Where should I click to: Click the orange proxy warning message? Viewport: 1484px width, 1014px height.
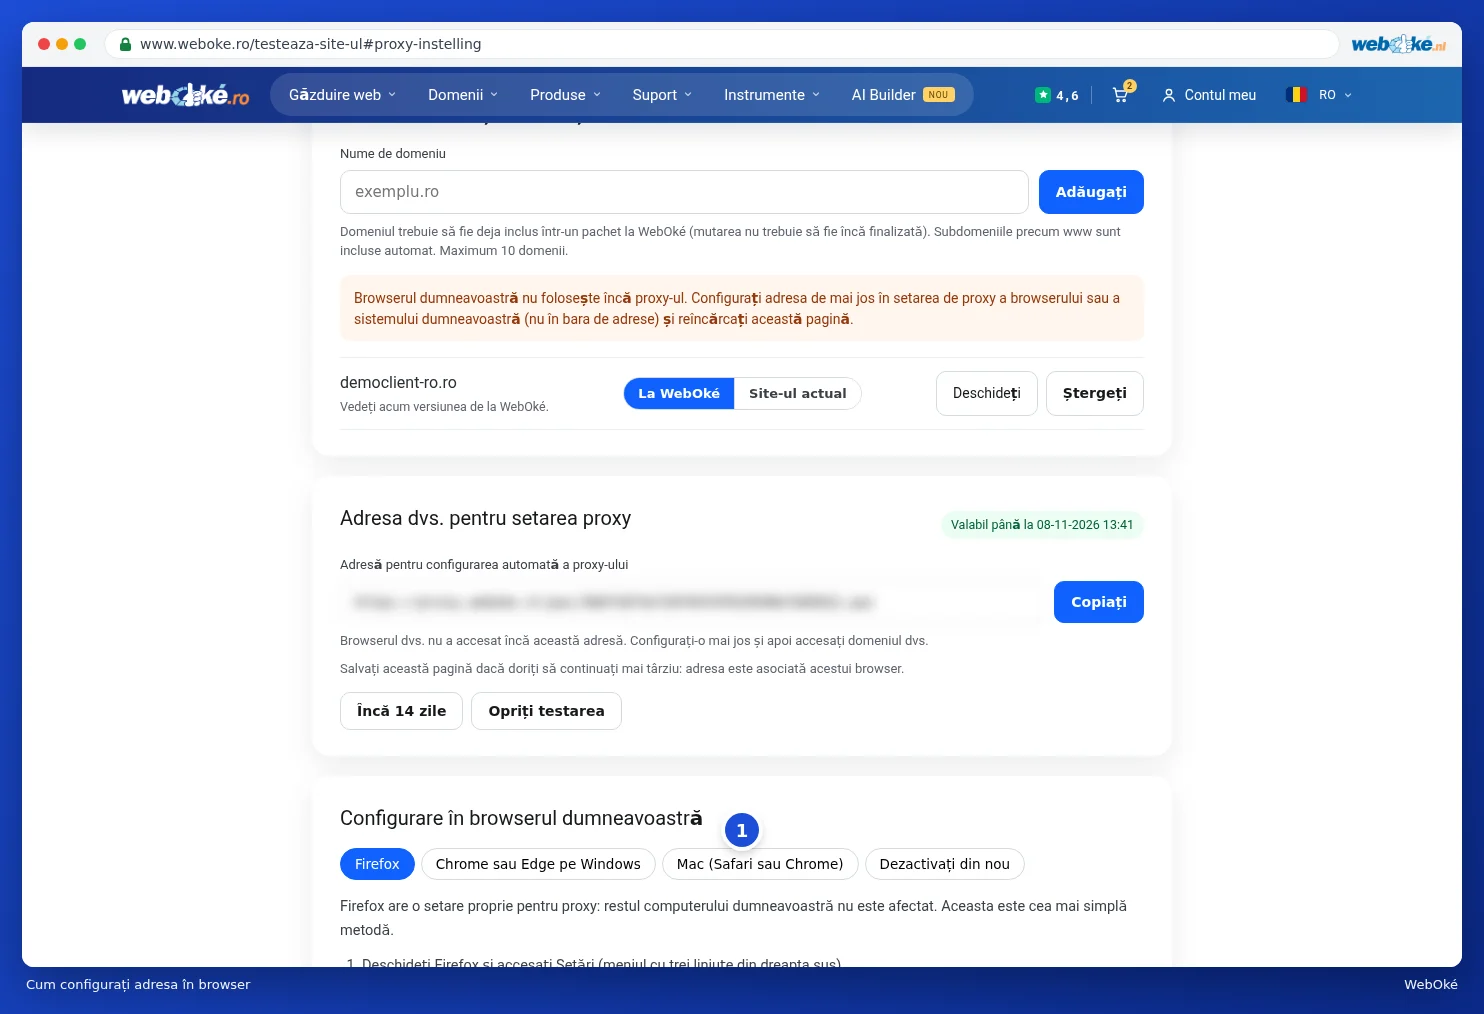(x=742, y=308)
